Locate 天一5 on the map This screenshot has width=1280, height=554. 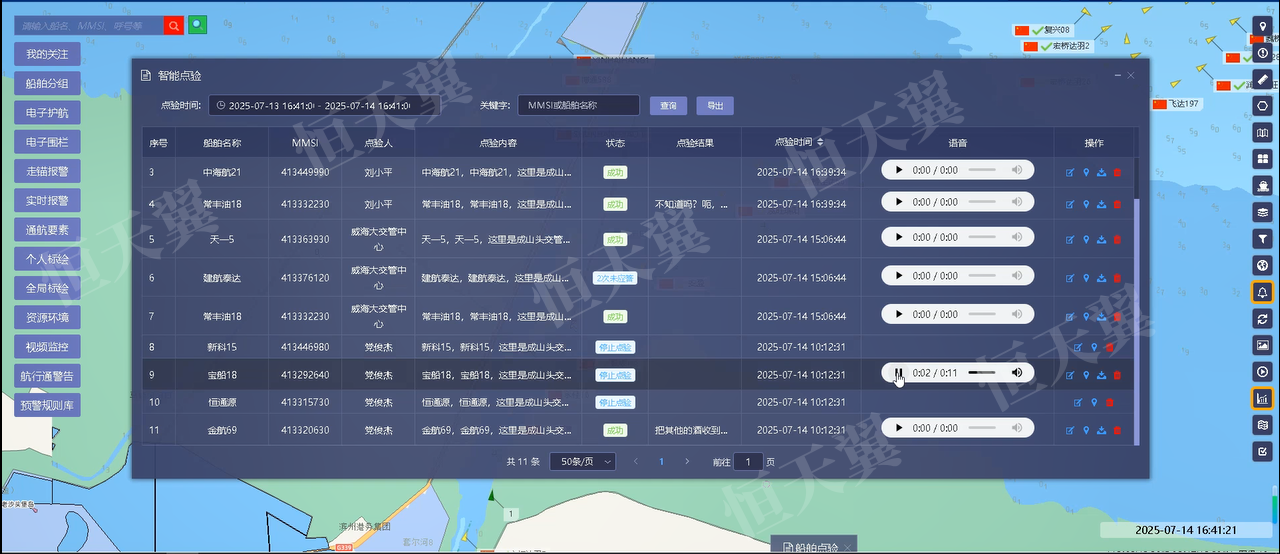1086,240
